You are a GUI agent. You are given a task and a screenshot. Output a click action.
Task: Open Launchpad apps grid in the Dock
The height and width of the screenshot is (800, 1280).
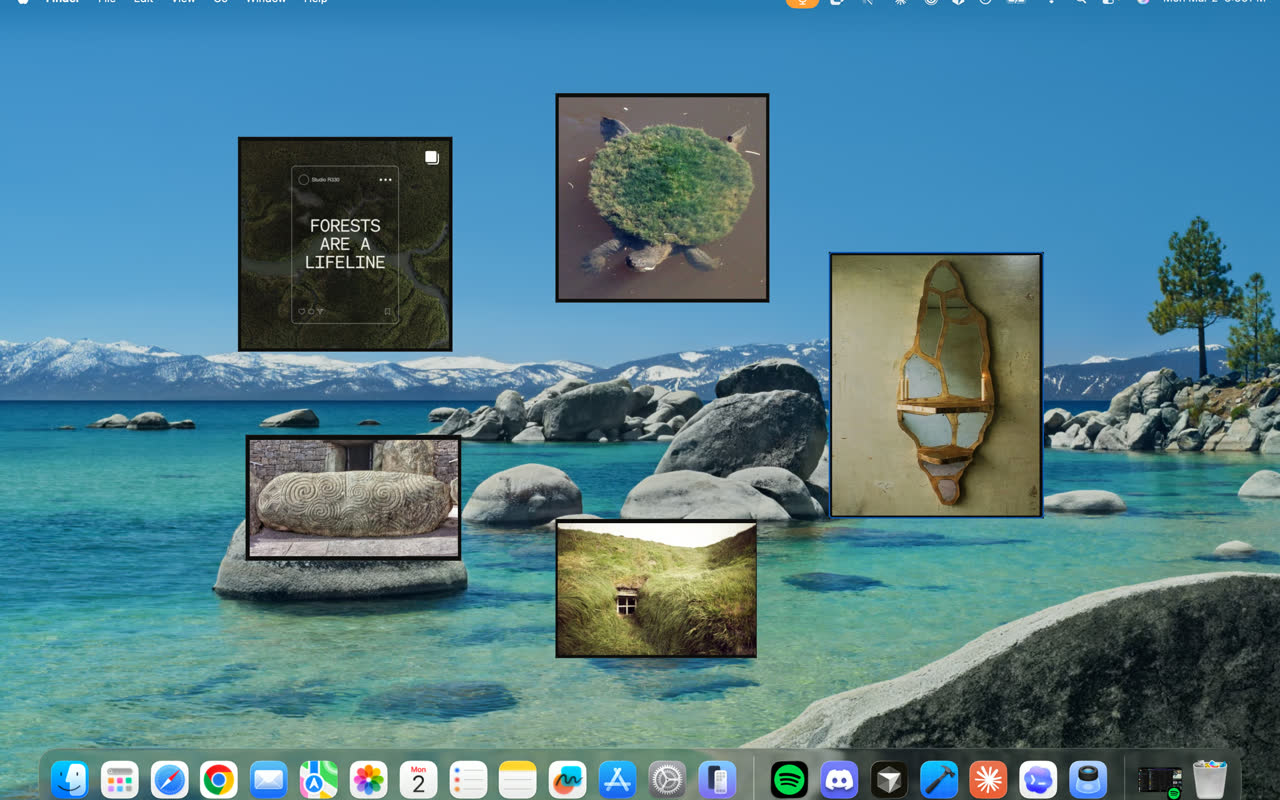coord(120,779)
